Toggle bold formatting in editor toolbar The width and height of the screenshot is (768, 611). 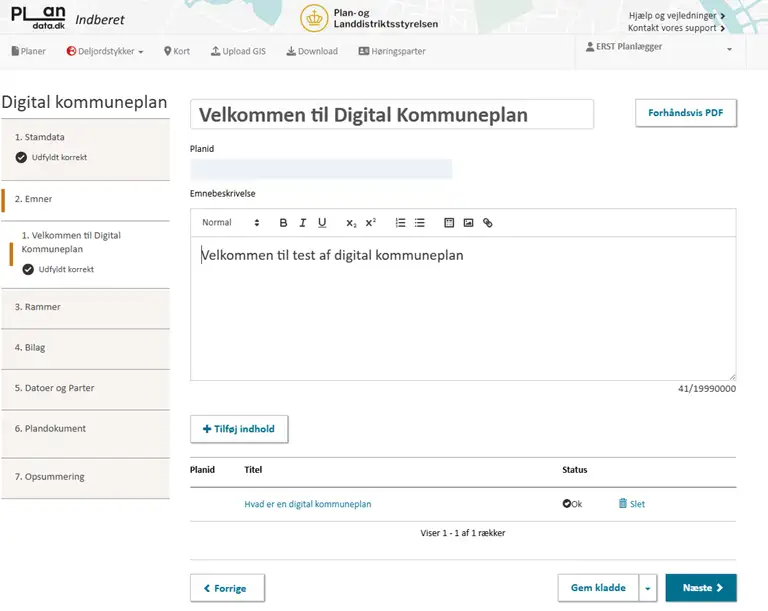pos(283,223)
